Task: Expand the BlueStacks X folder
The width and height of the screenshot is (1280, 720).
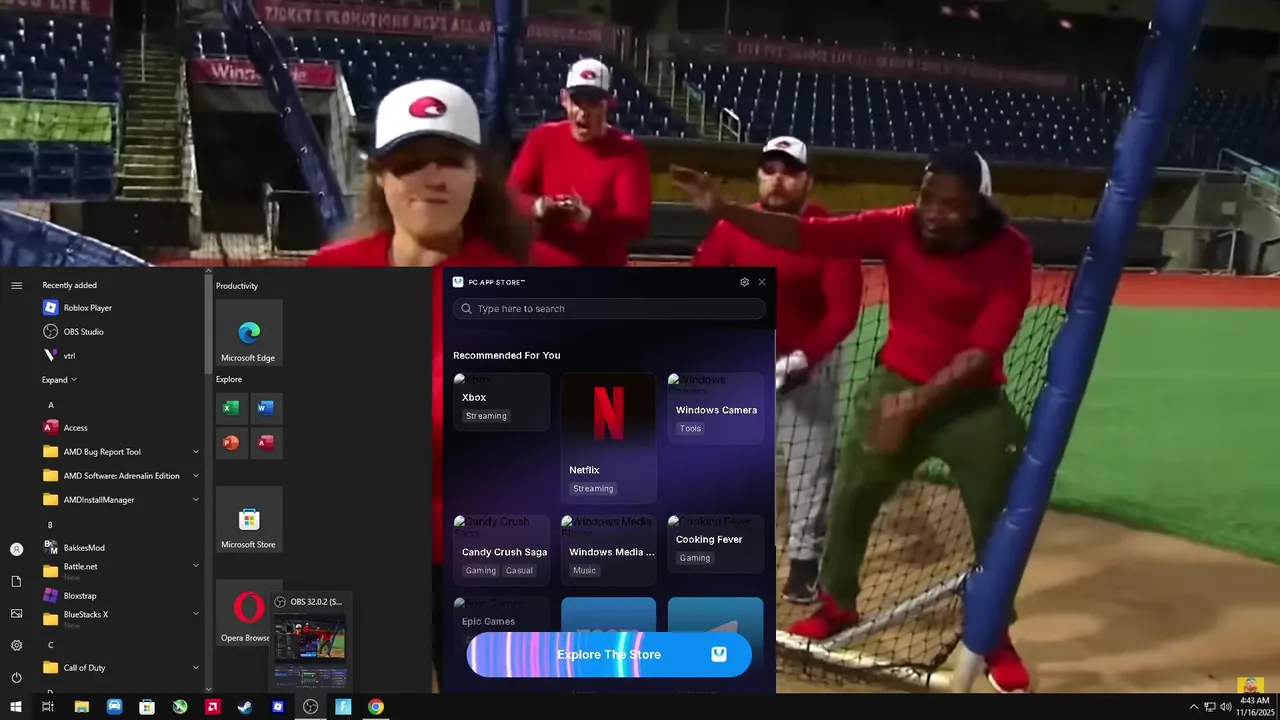Action: 196,614
